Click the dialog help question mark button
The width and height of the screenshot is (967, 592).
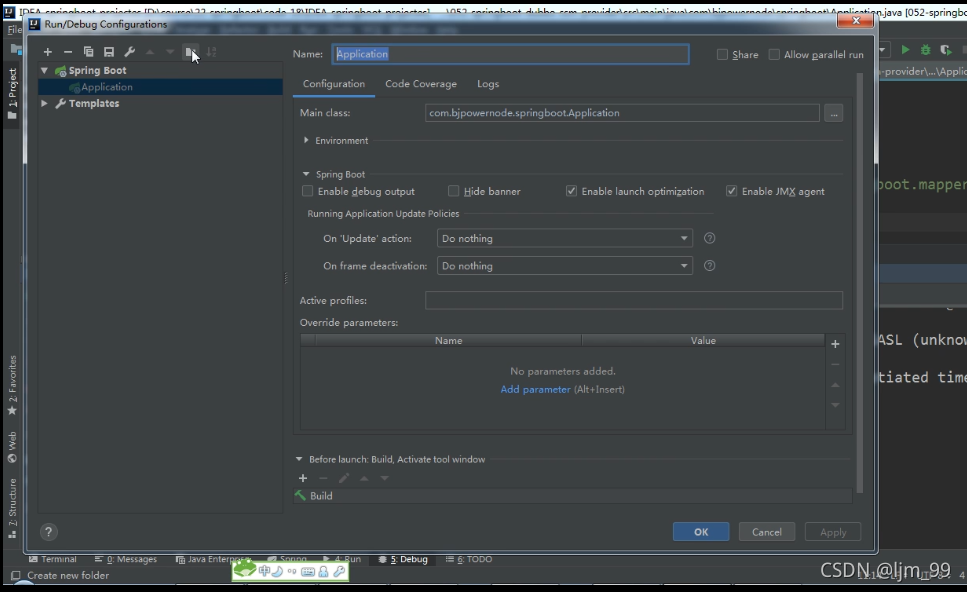click(x=49, y=532)
